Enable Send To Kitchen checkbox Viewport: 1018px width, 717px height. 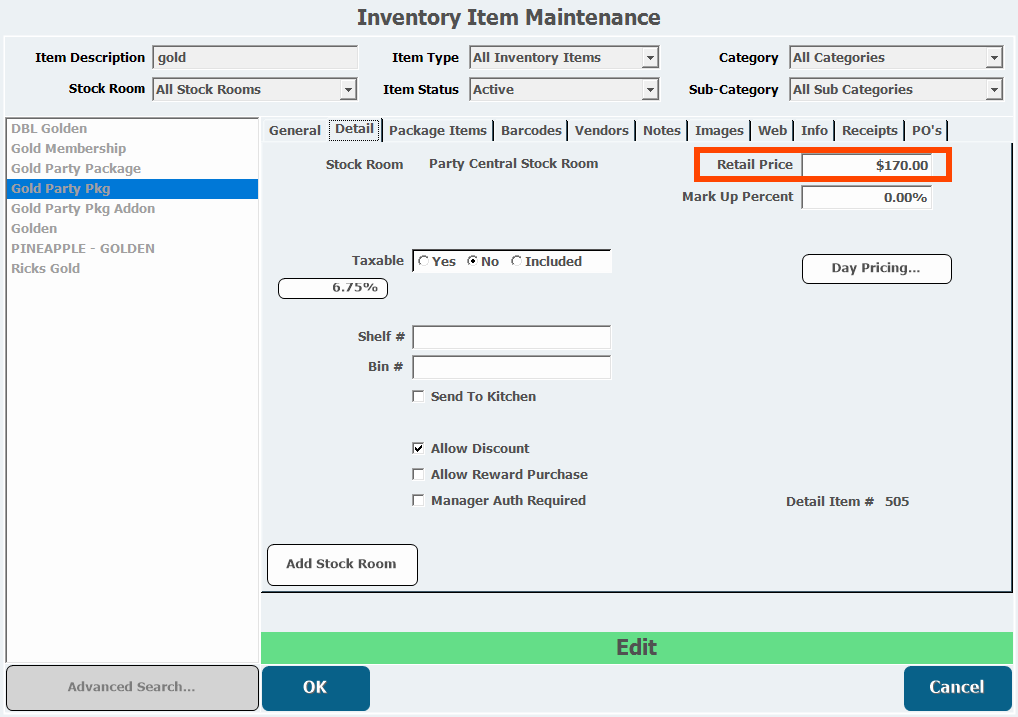419,397
